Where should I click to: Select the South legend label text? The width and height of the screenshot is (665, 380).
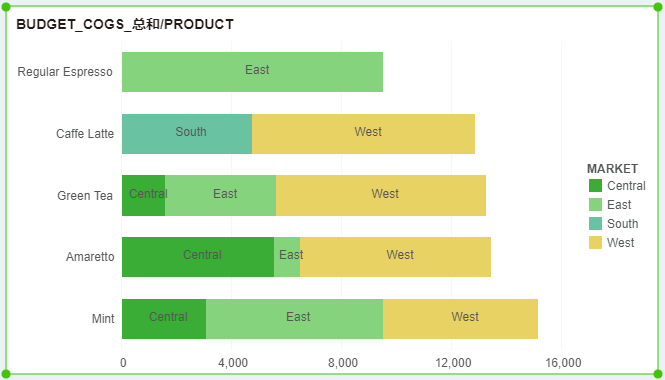[x=622, y=224]
